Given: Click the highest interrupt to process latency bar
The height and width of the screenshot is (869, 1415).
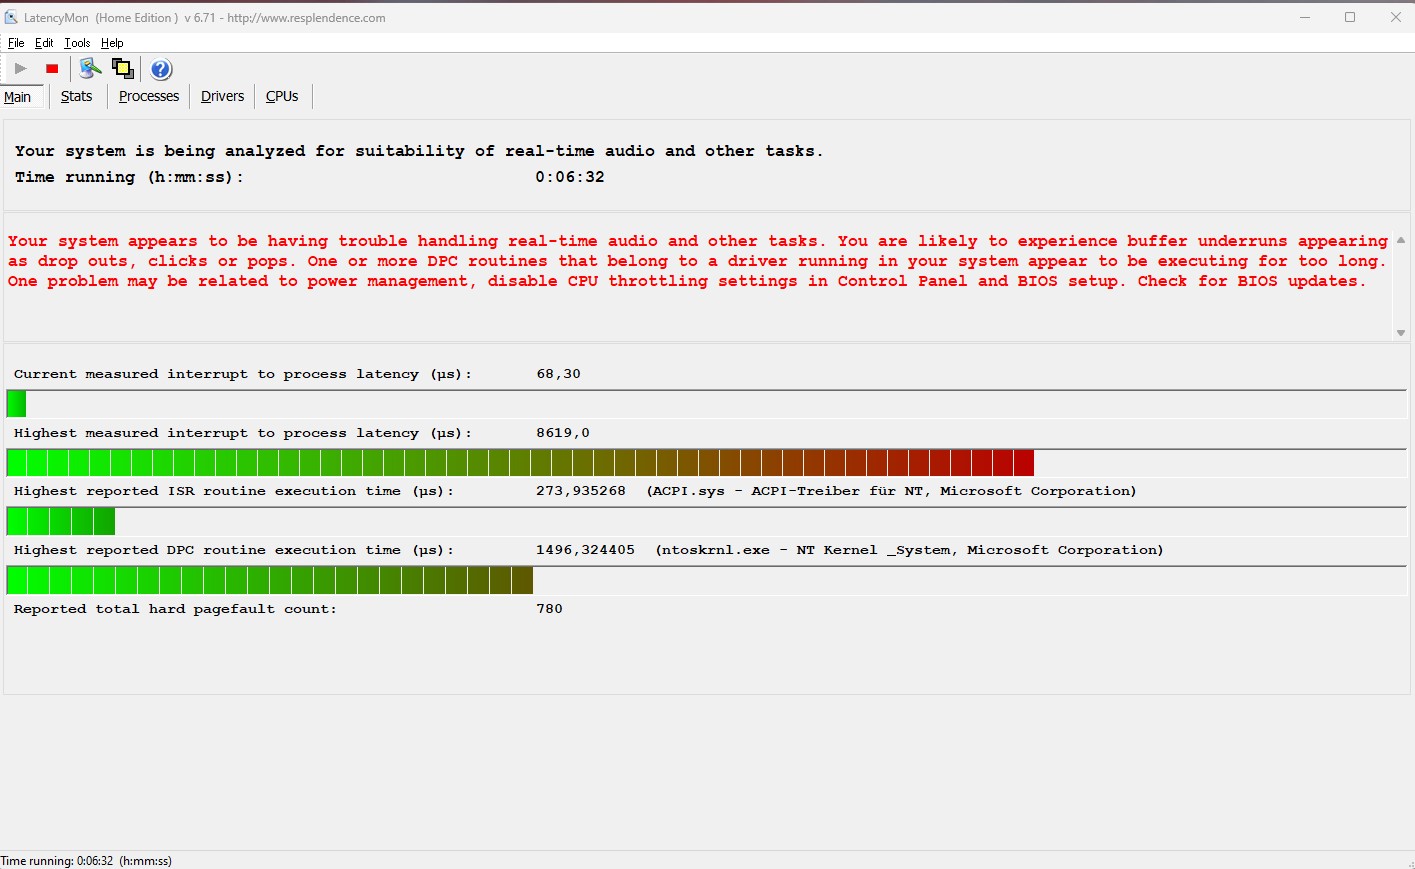Looking at the screenshot, I should click(706, 463).
